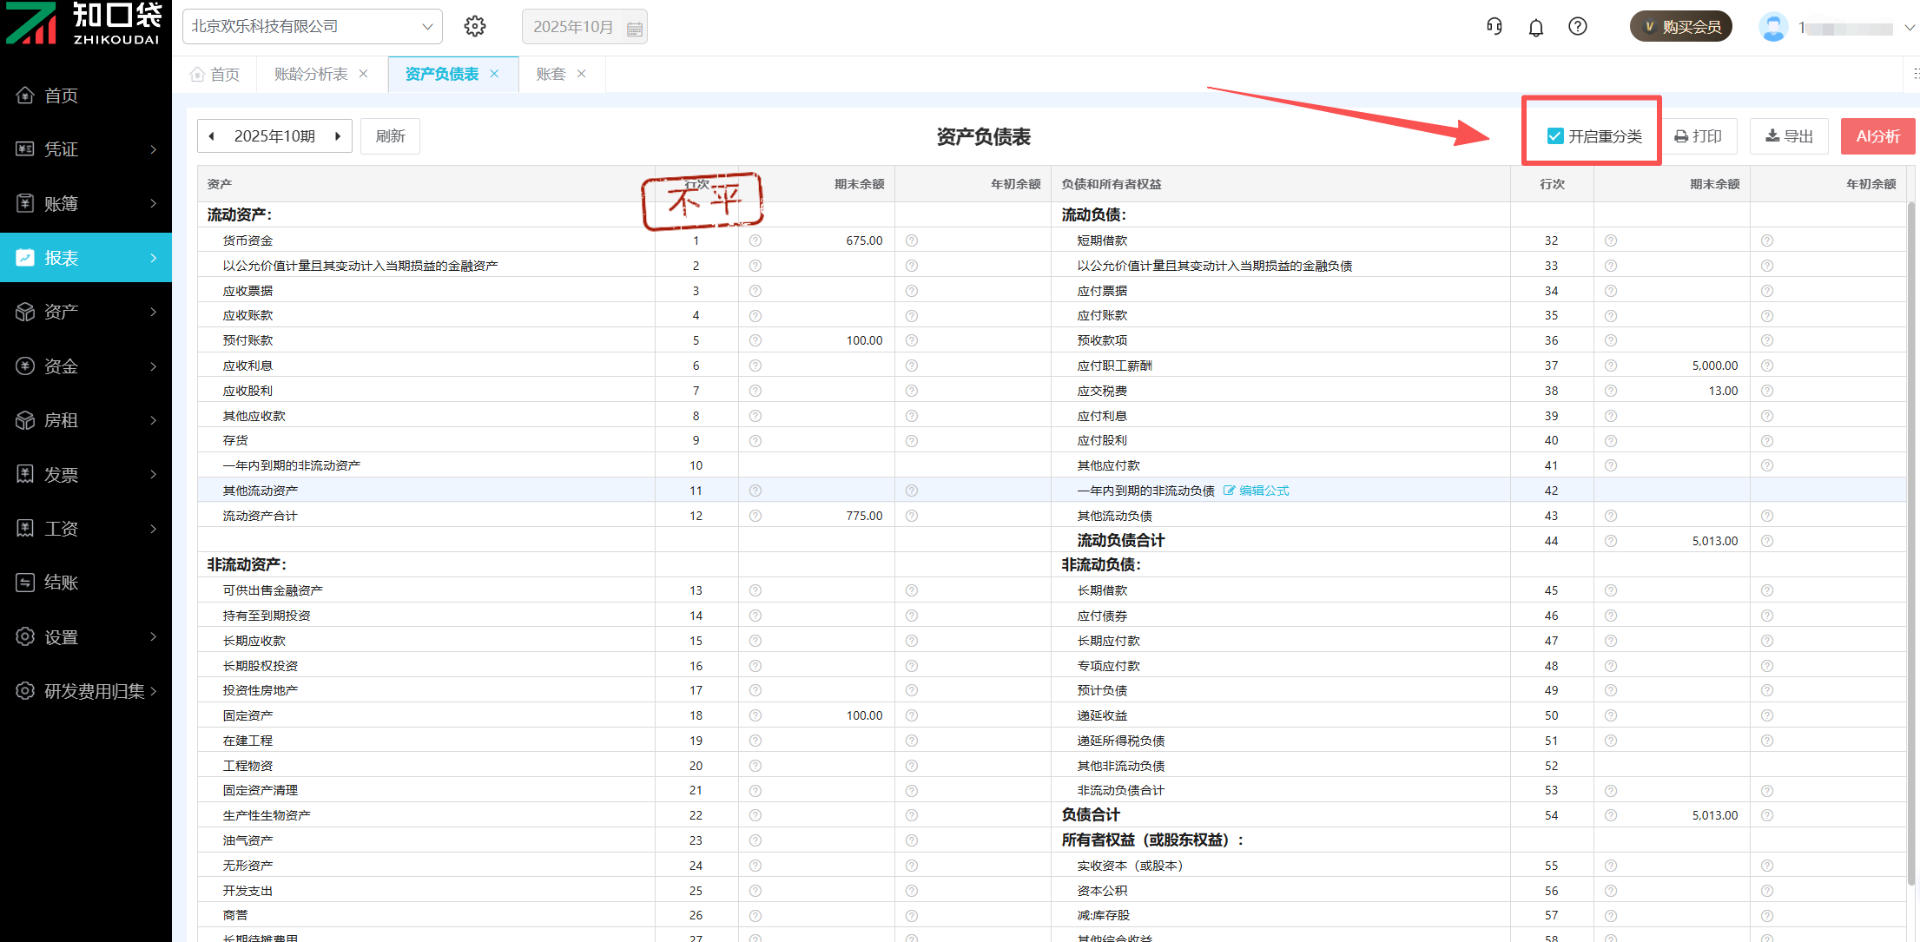This screenshot has height=942, width=1920.
Task: Go to previous period arrow
Action: click(x=212, y=136)
